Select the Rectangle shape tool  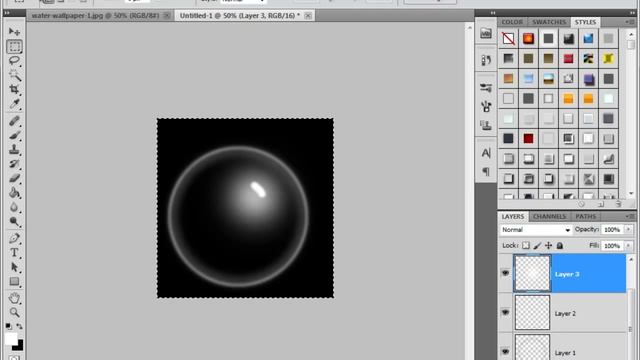[14, 281]
